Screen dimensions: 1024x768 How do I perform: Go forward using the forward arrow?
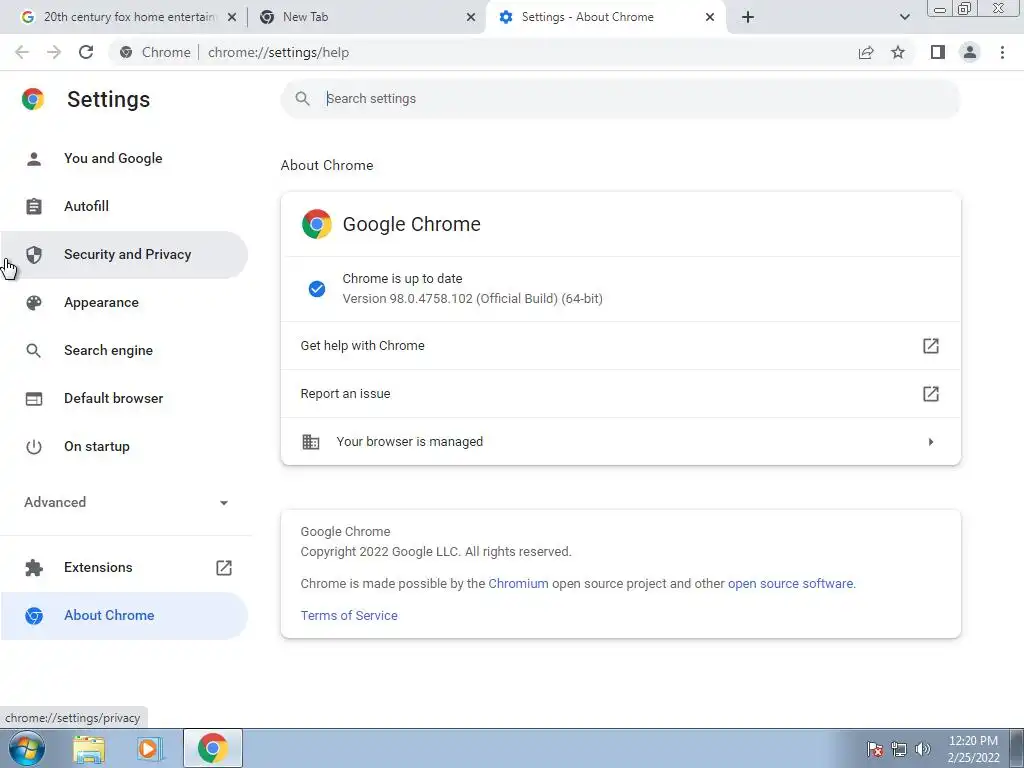click(54, 52)
